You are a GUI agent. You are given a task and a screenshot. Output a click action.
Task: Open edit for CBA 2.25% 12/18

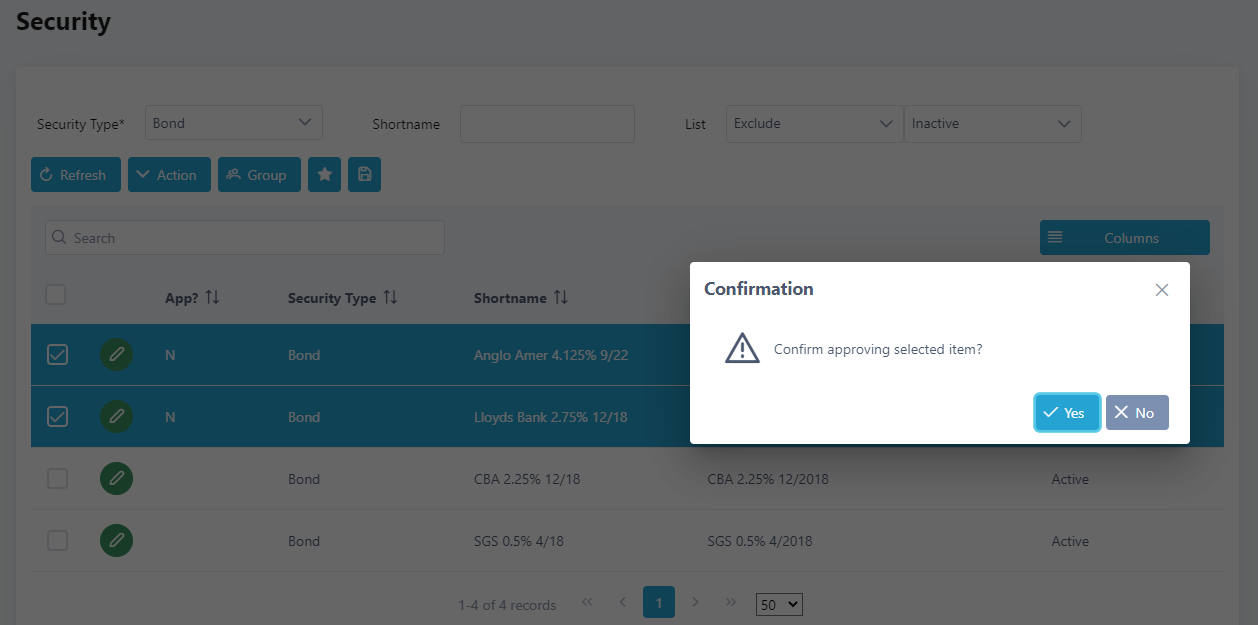[116, 479]
